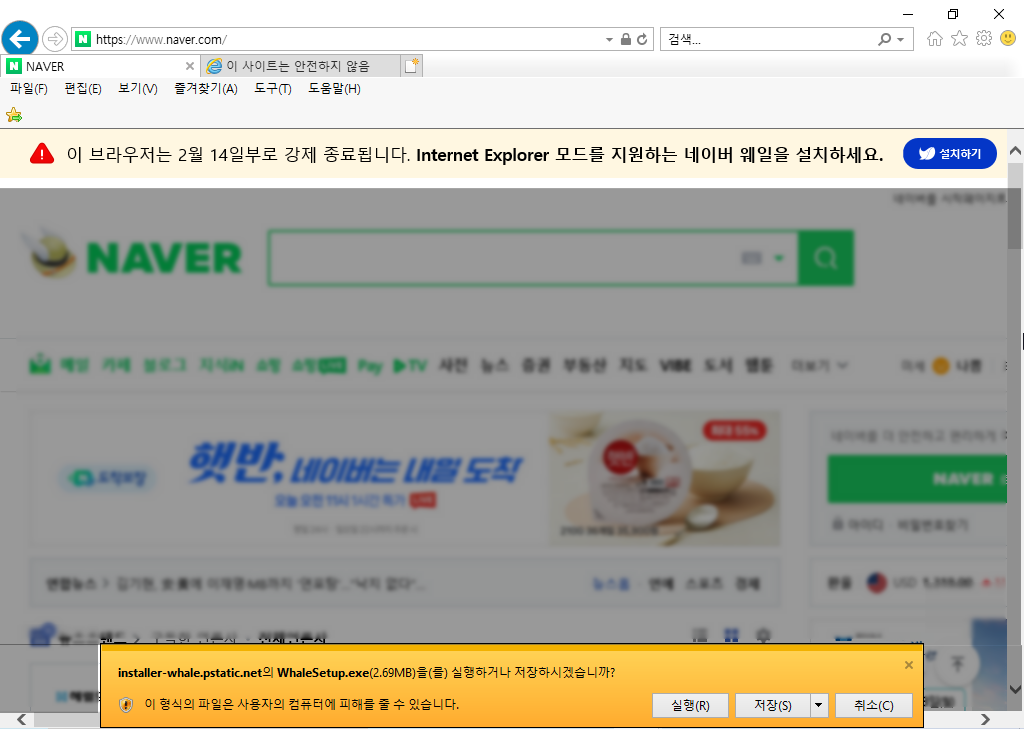The width and height of the screenshot is (1024, 729).
Task: Click the Pay link in Naver nav bar
Action: [370, 365]
